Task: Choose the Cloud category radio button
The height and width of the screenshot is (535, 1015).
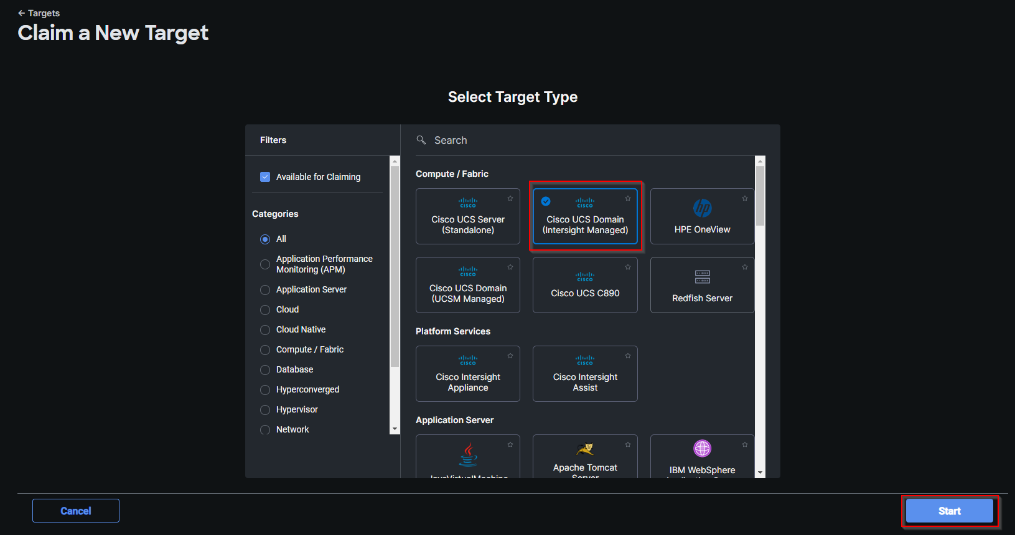Action: [265, 310]
